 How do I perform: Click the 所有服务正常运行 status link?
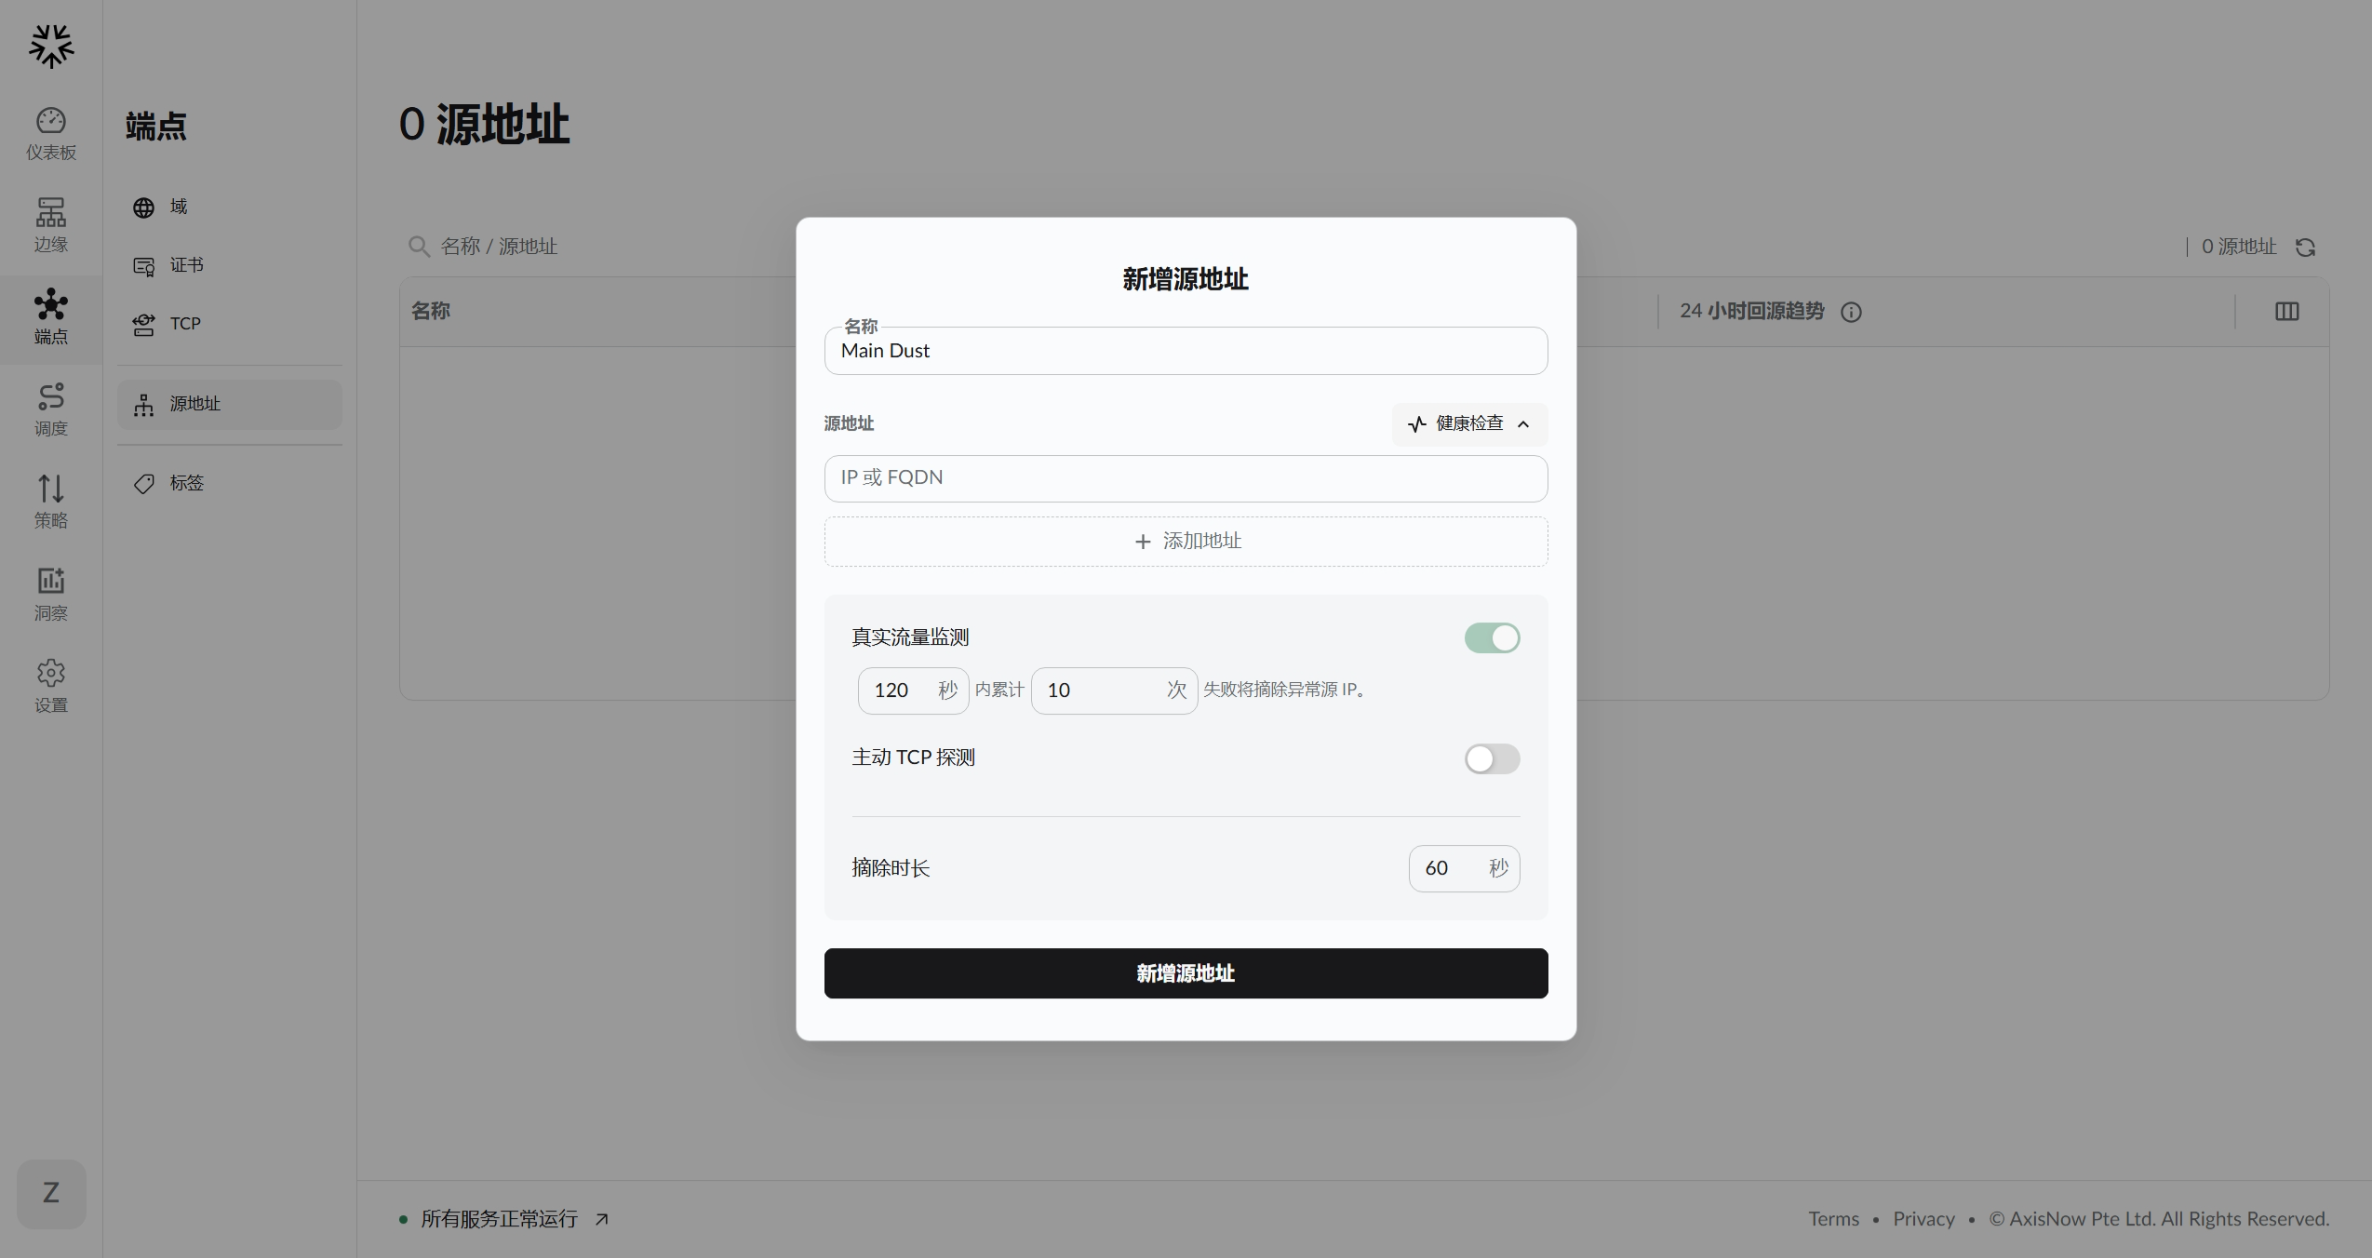(x=499, y=1219)
